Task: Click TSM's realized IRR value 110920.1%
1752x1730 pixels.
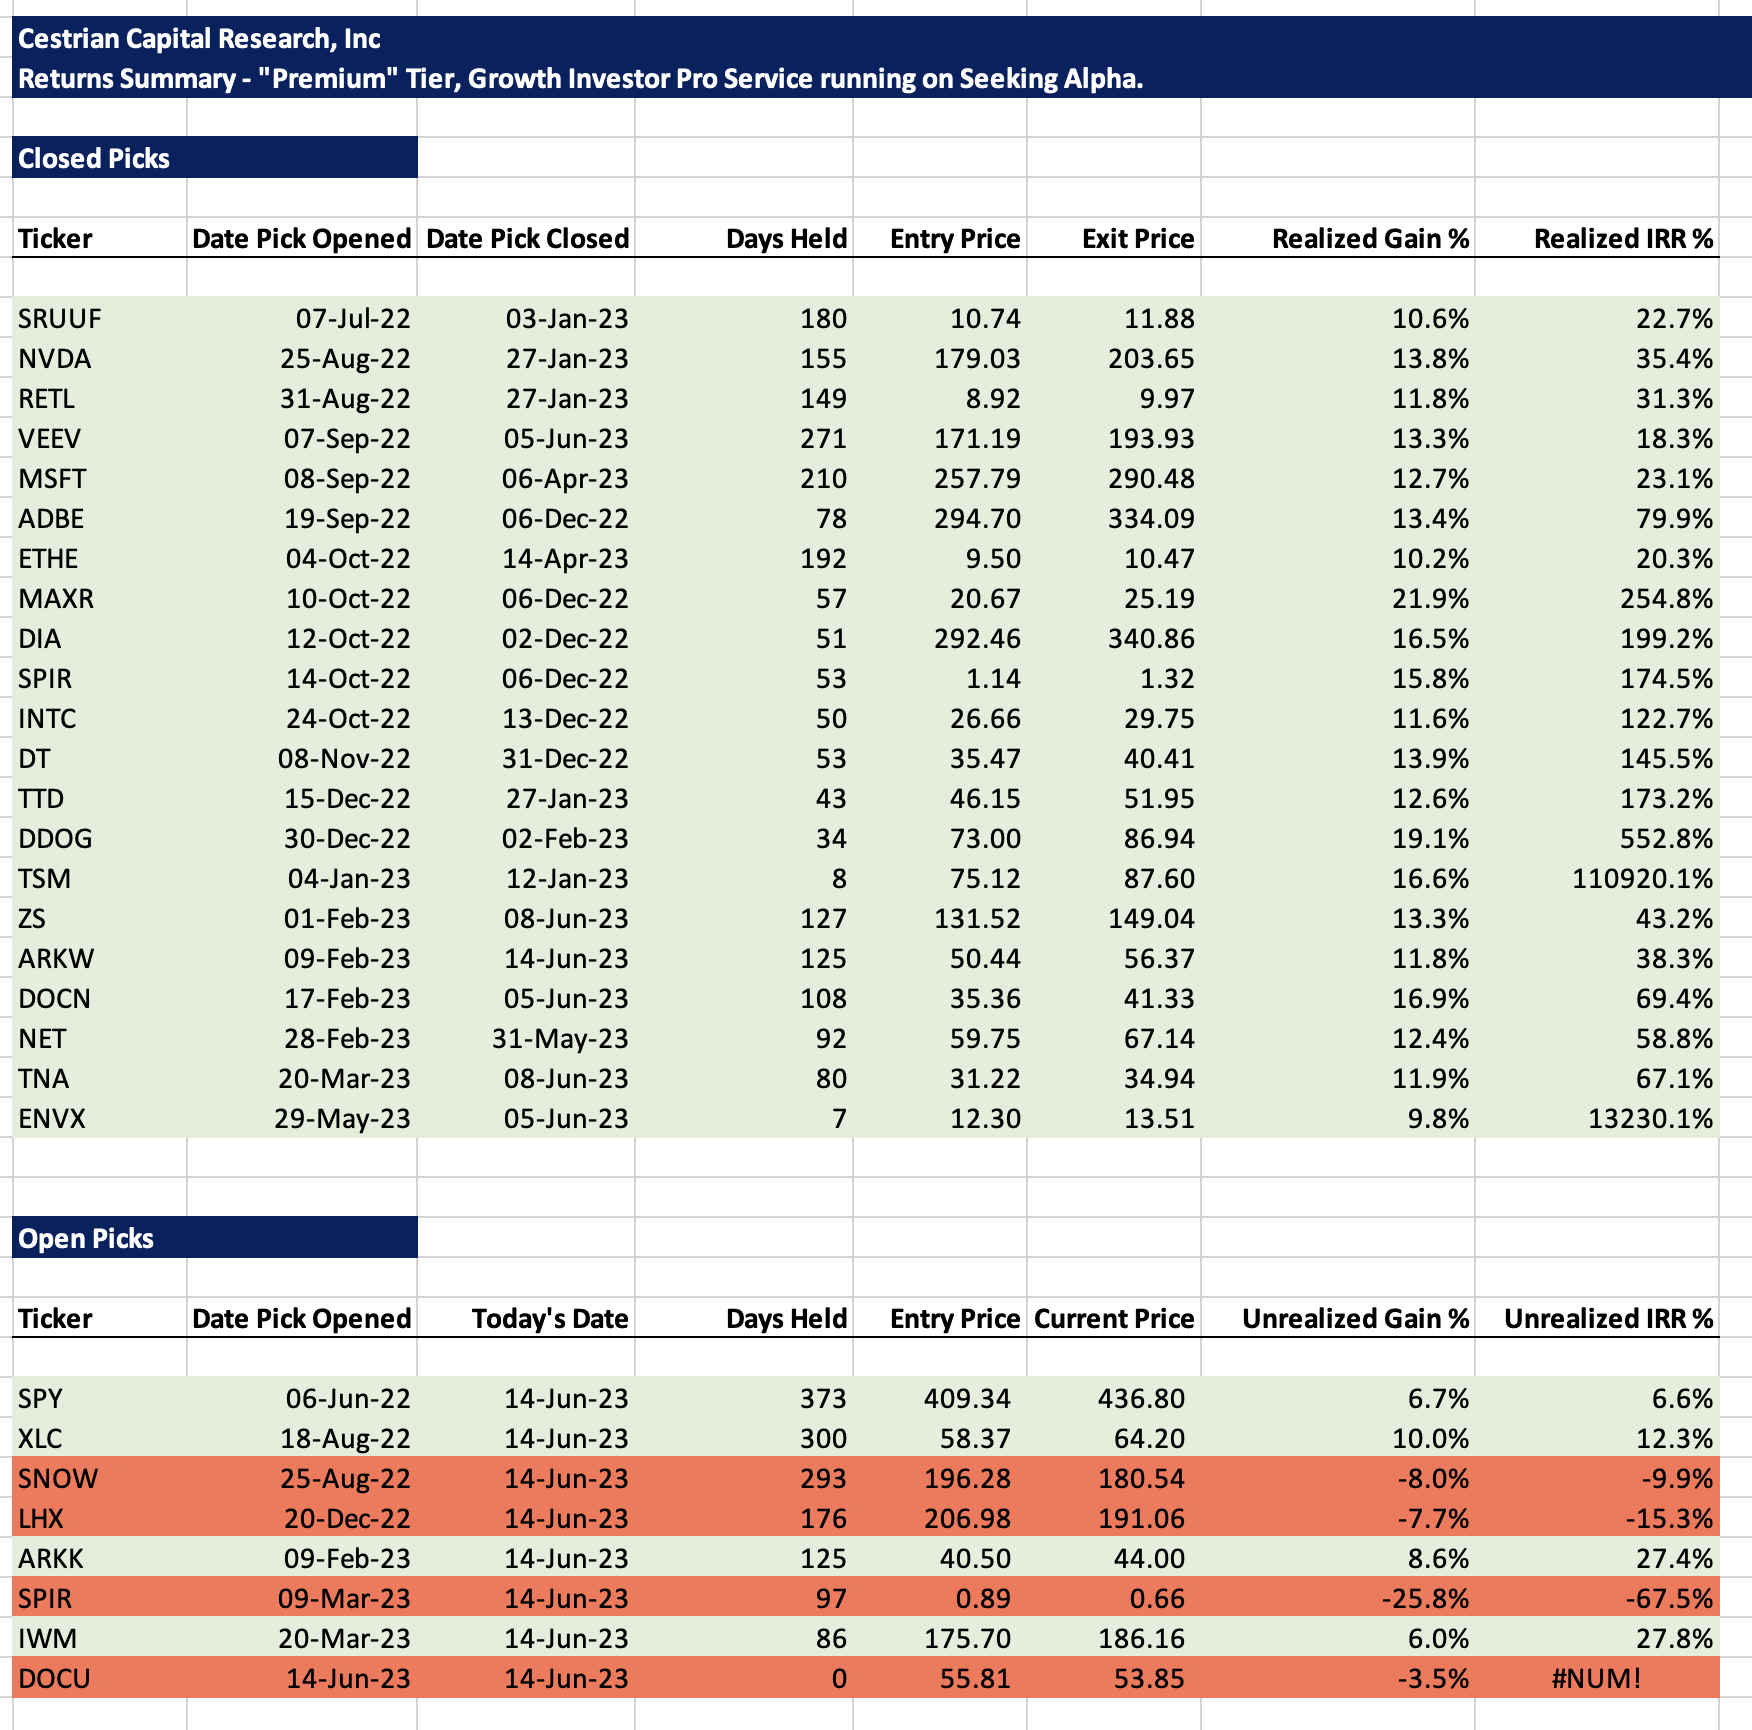Action: coord(1642,879)
